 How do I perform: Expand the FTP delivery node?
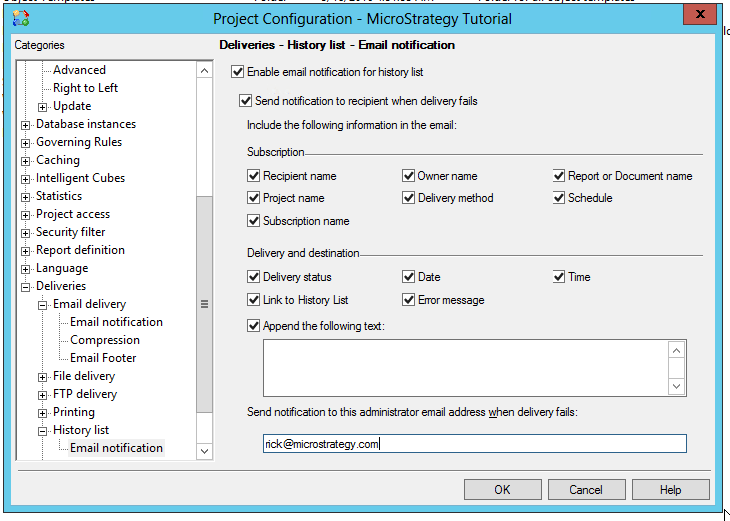(x=42, y=395)
